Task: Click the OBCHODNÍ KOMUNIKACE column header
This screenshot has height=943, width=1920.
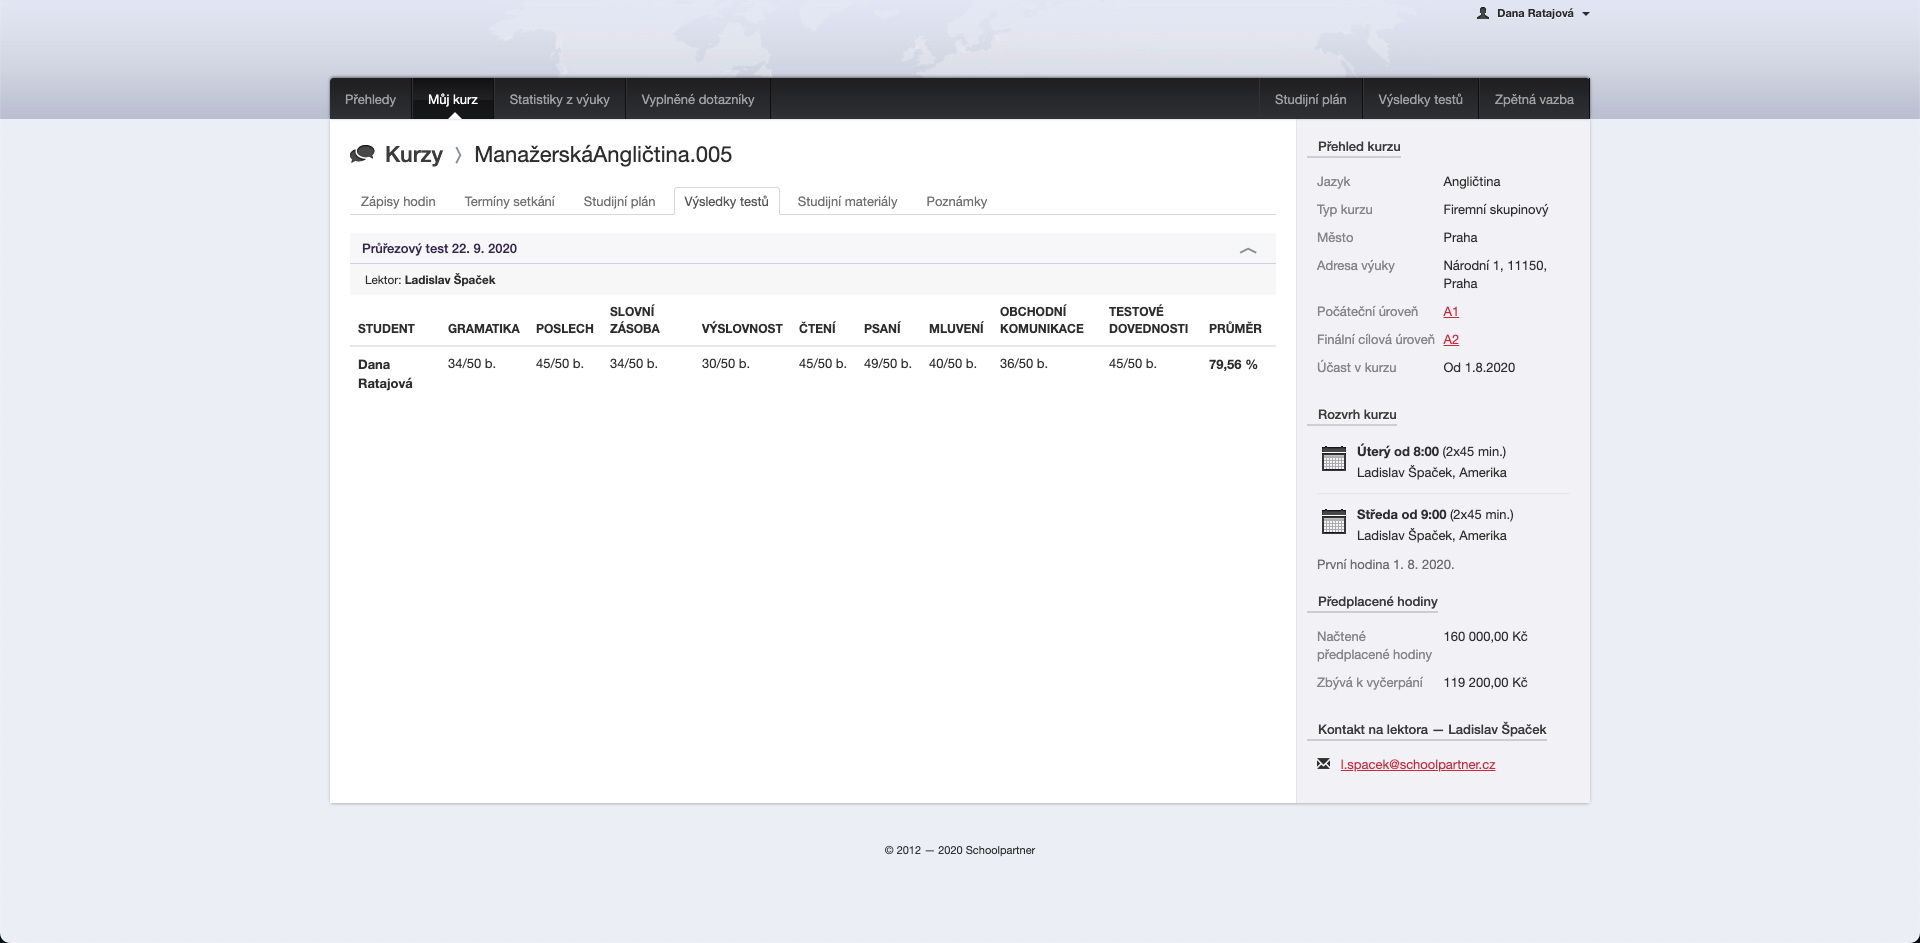Action: tap(1041, 320)
